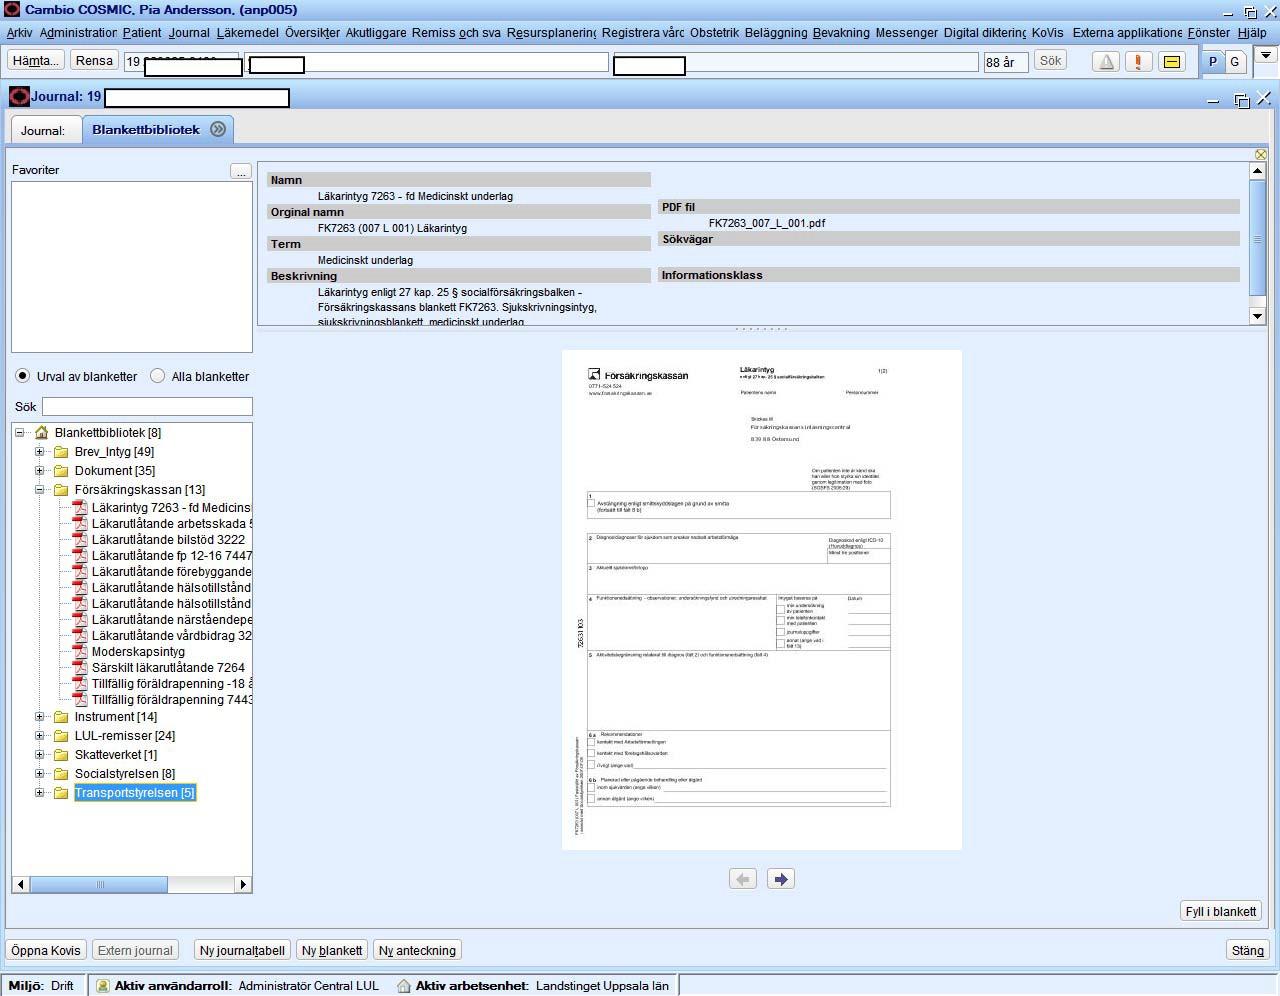This screenshot has width=1280, height=996.
Task: Click the Ny journaltabell button
Action: [x=242, y=950]
